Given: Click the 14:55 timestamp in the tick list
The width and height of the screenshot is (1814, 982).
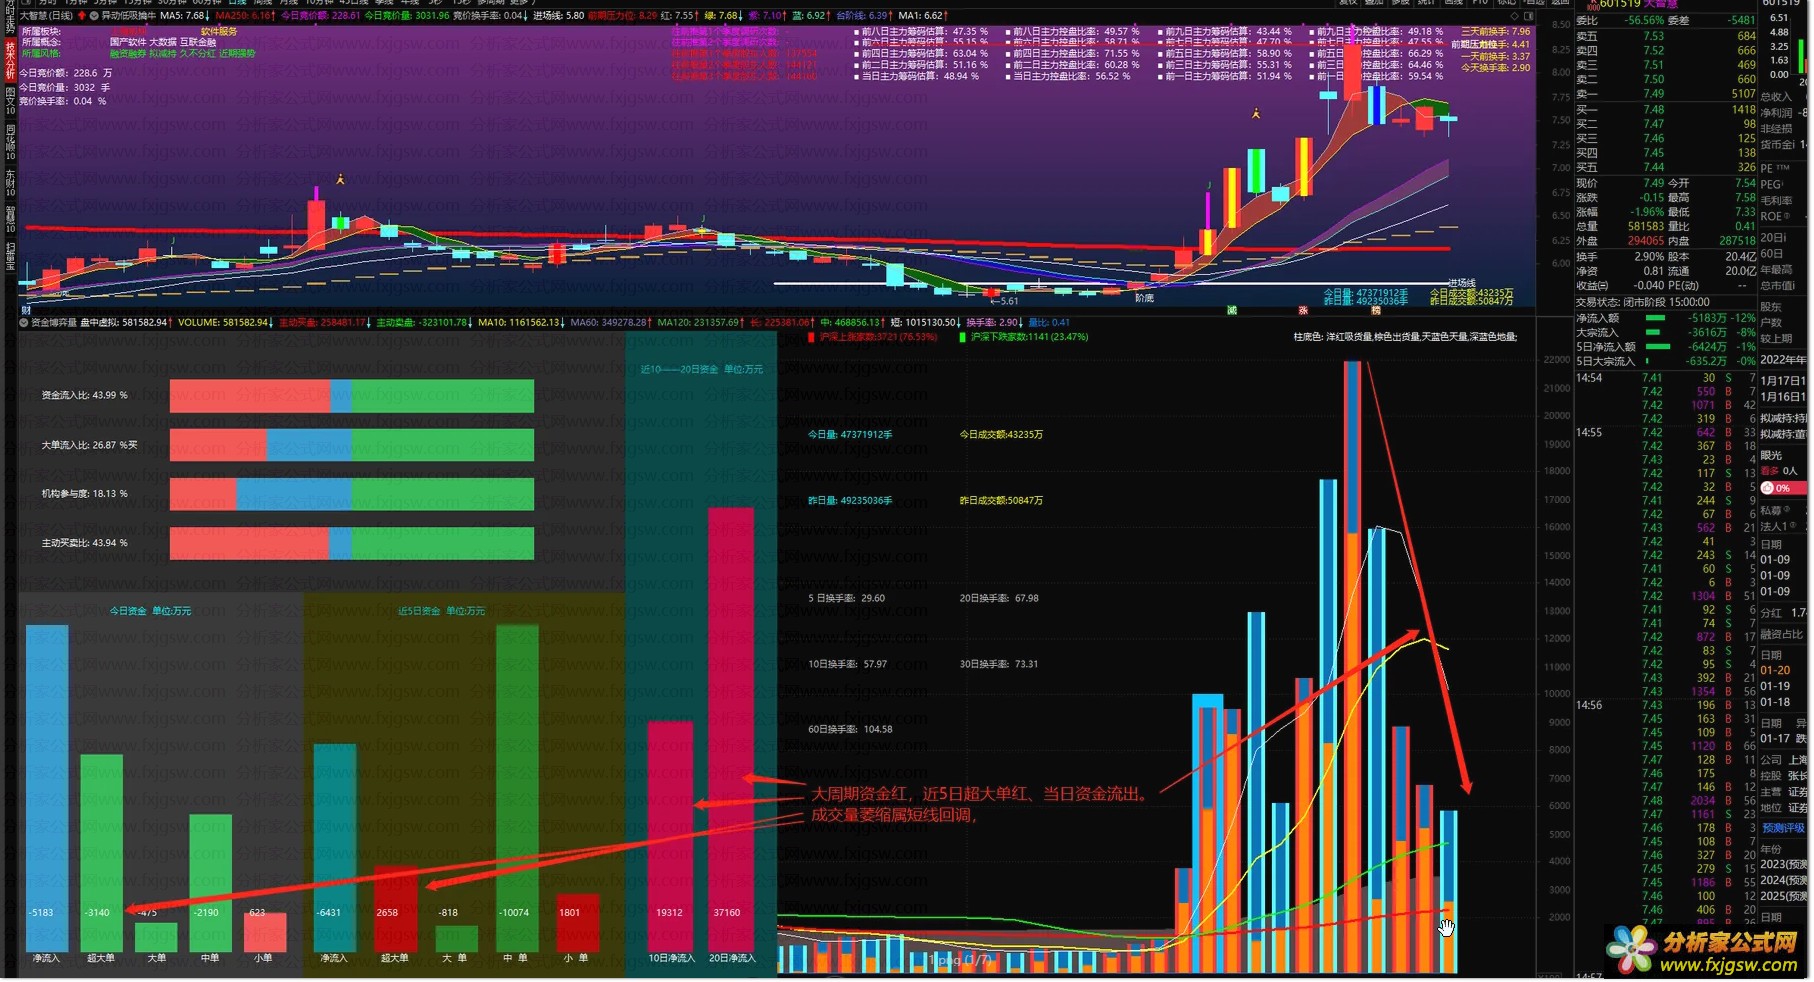Looking at the screenshot, I should tap(1589, 433).
